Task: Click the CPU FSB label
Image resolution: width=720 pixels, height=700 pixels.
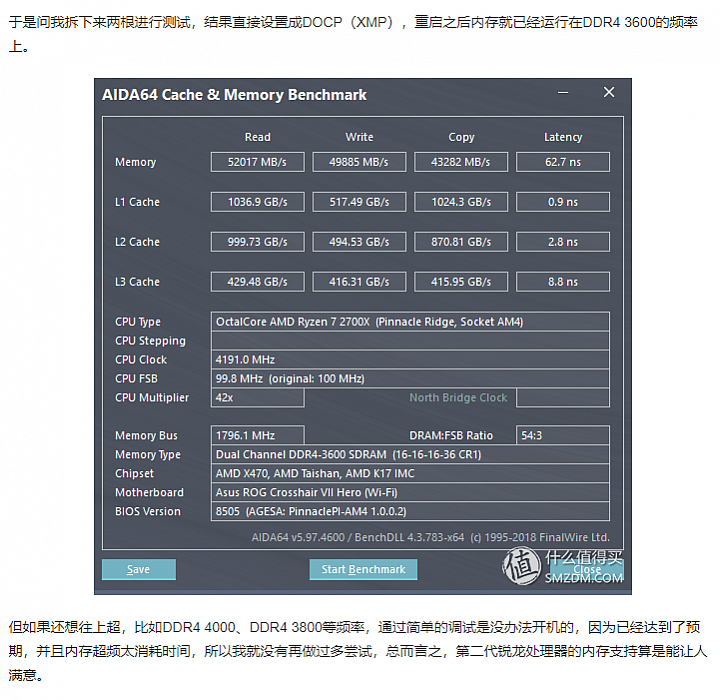Action: coord(136,378)
